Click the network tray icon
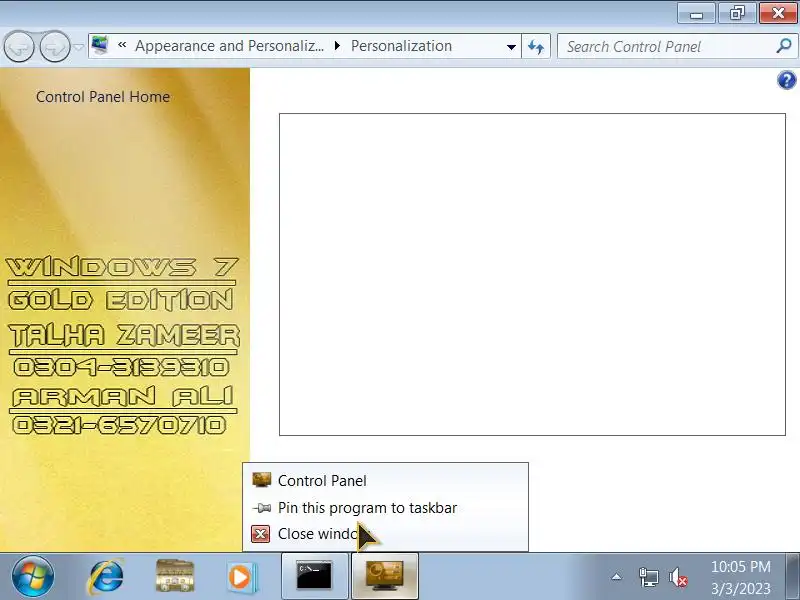Image resolution: width=800 pixels, height=600 pixels. pyautogui.click(x=648, y=578)
